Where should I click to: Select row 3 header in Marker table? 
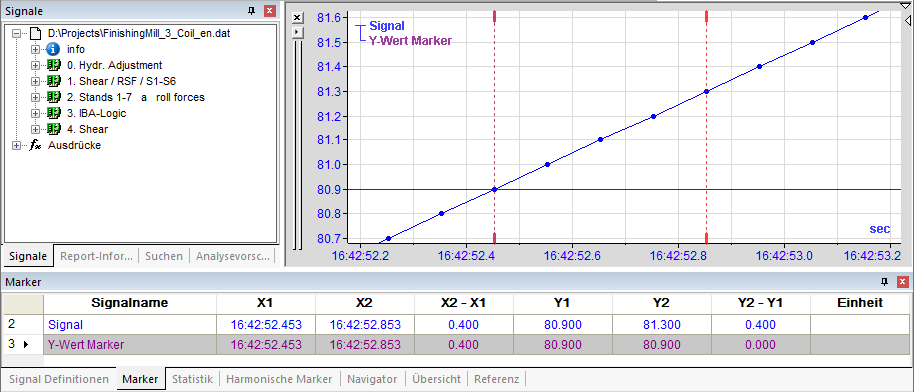click(22, 344)
